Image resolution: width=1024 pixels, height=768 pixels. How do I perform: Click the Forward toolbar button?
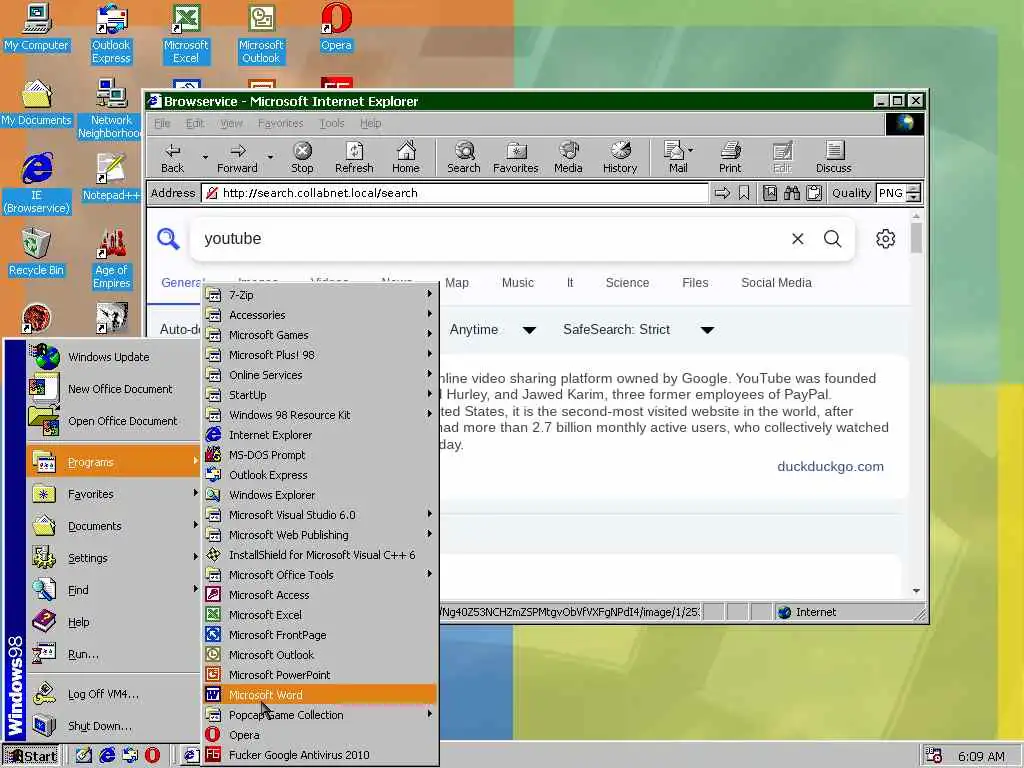(x=237, y=157)
